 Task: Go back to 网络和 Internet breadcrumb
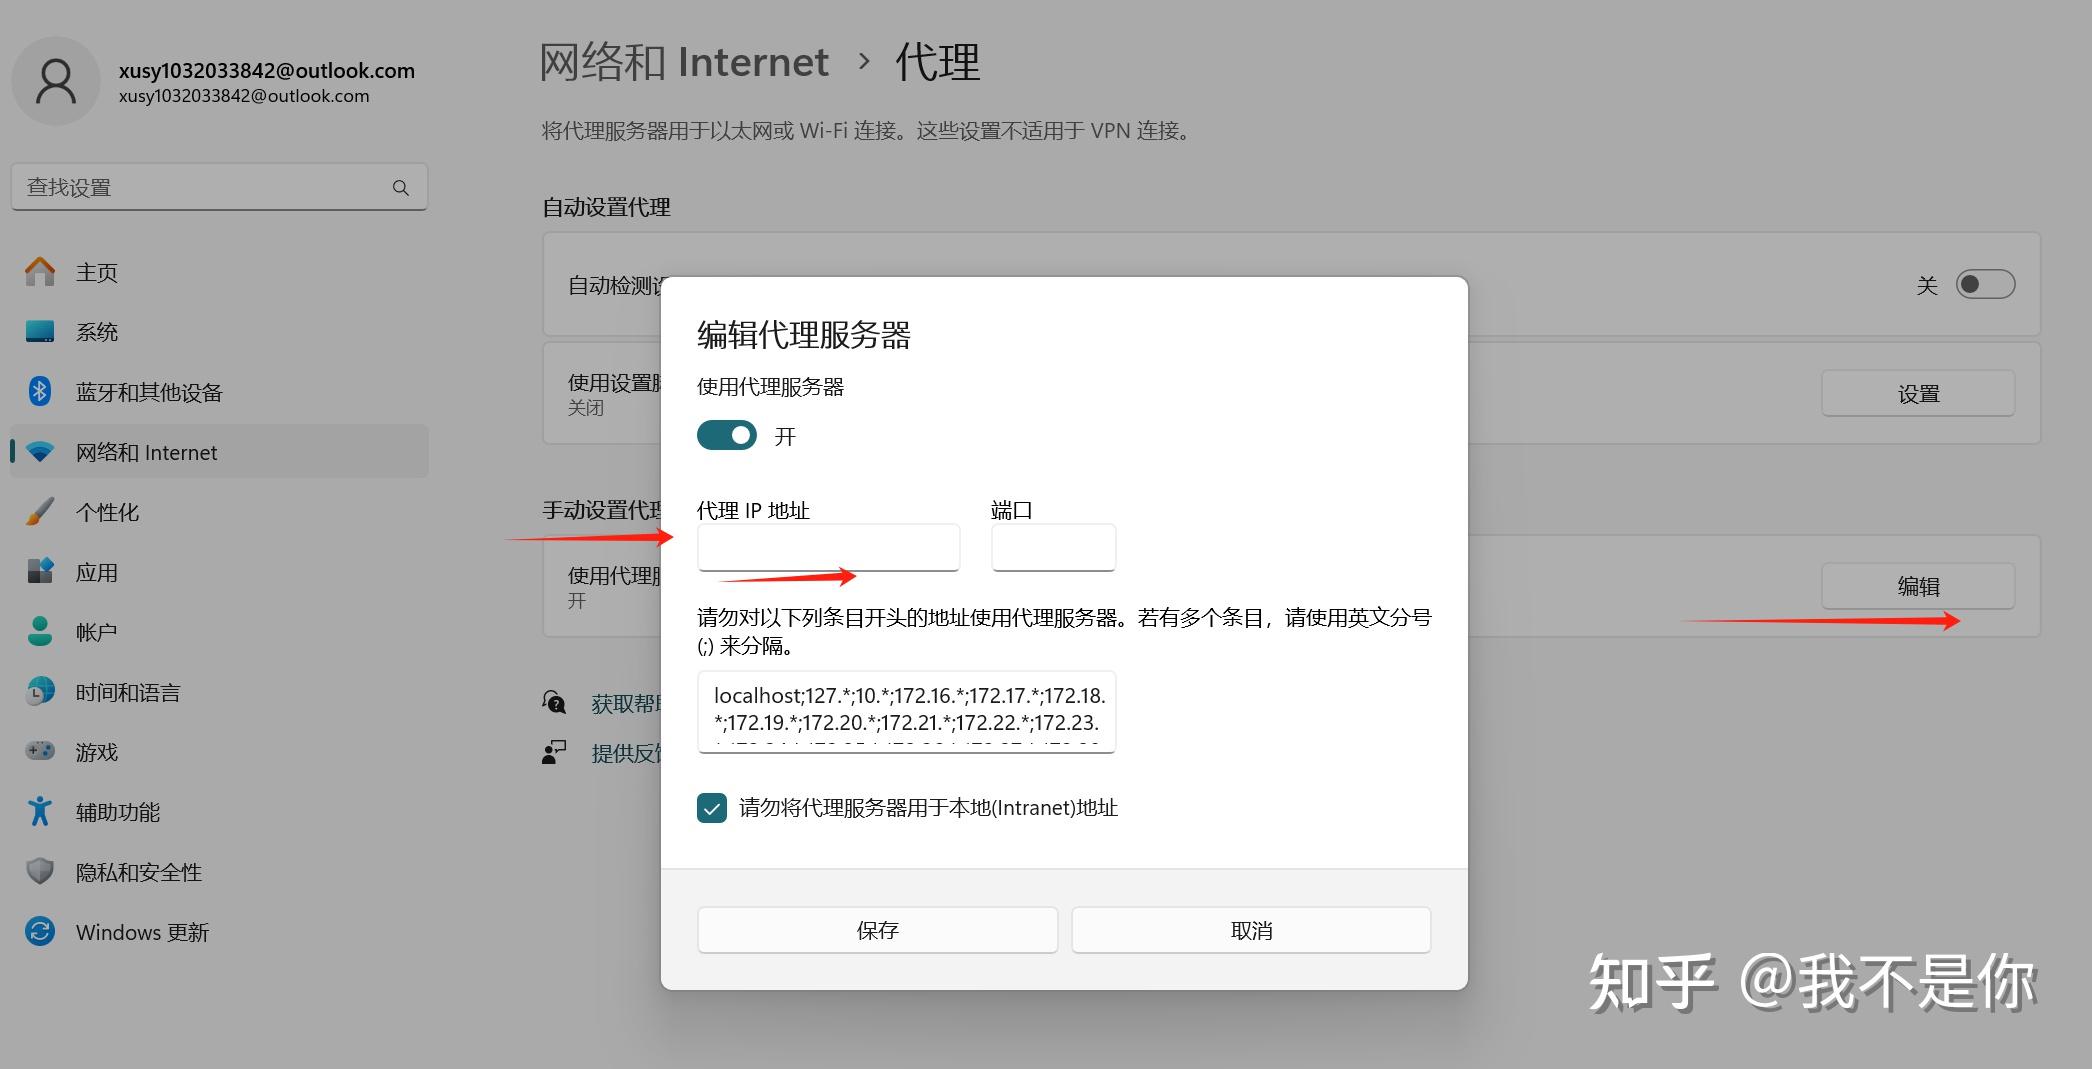click(683, 61)
